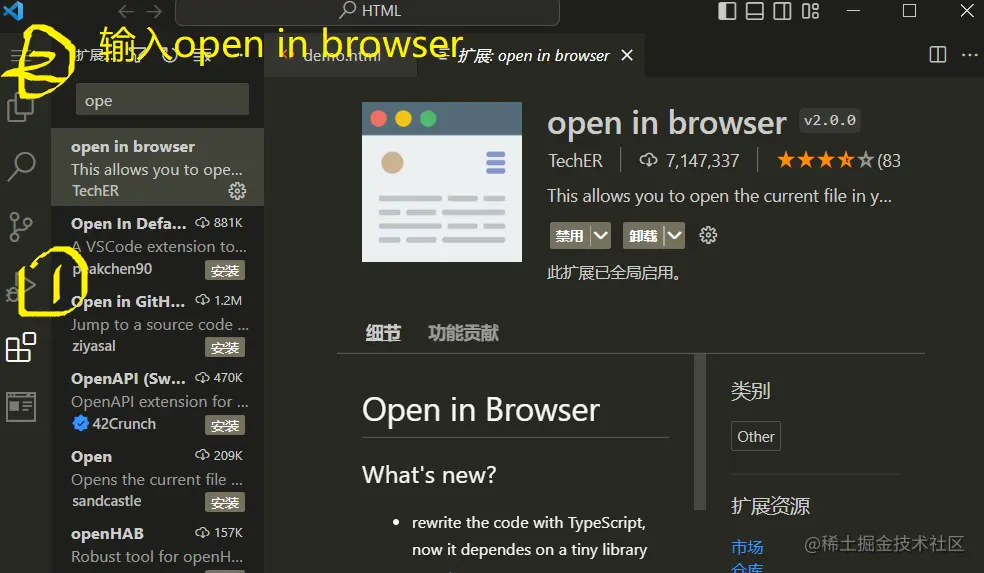
Task: Open the Explorer files icon in activity bar
Action: (x=20, y=107)
